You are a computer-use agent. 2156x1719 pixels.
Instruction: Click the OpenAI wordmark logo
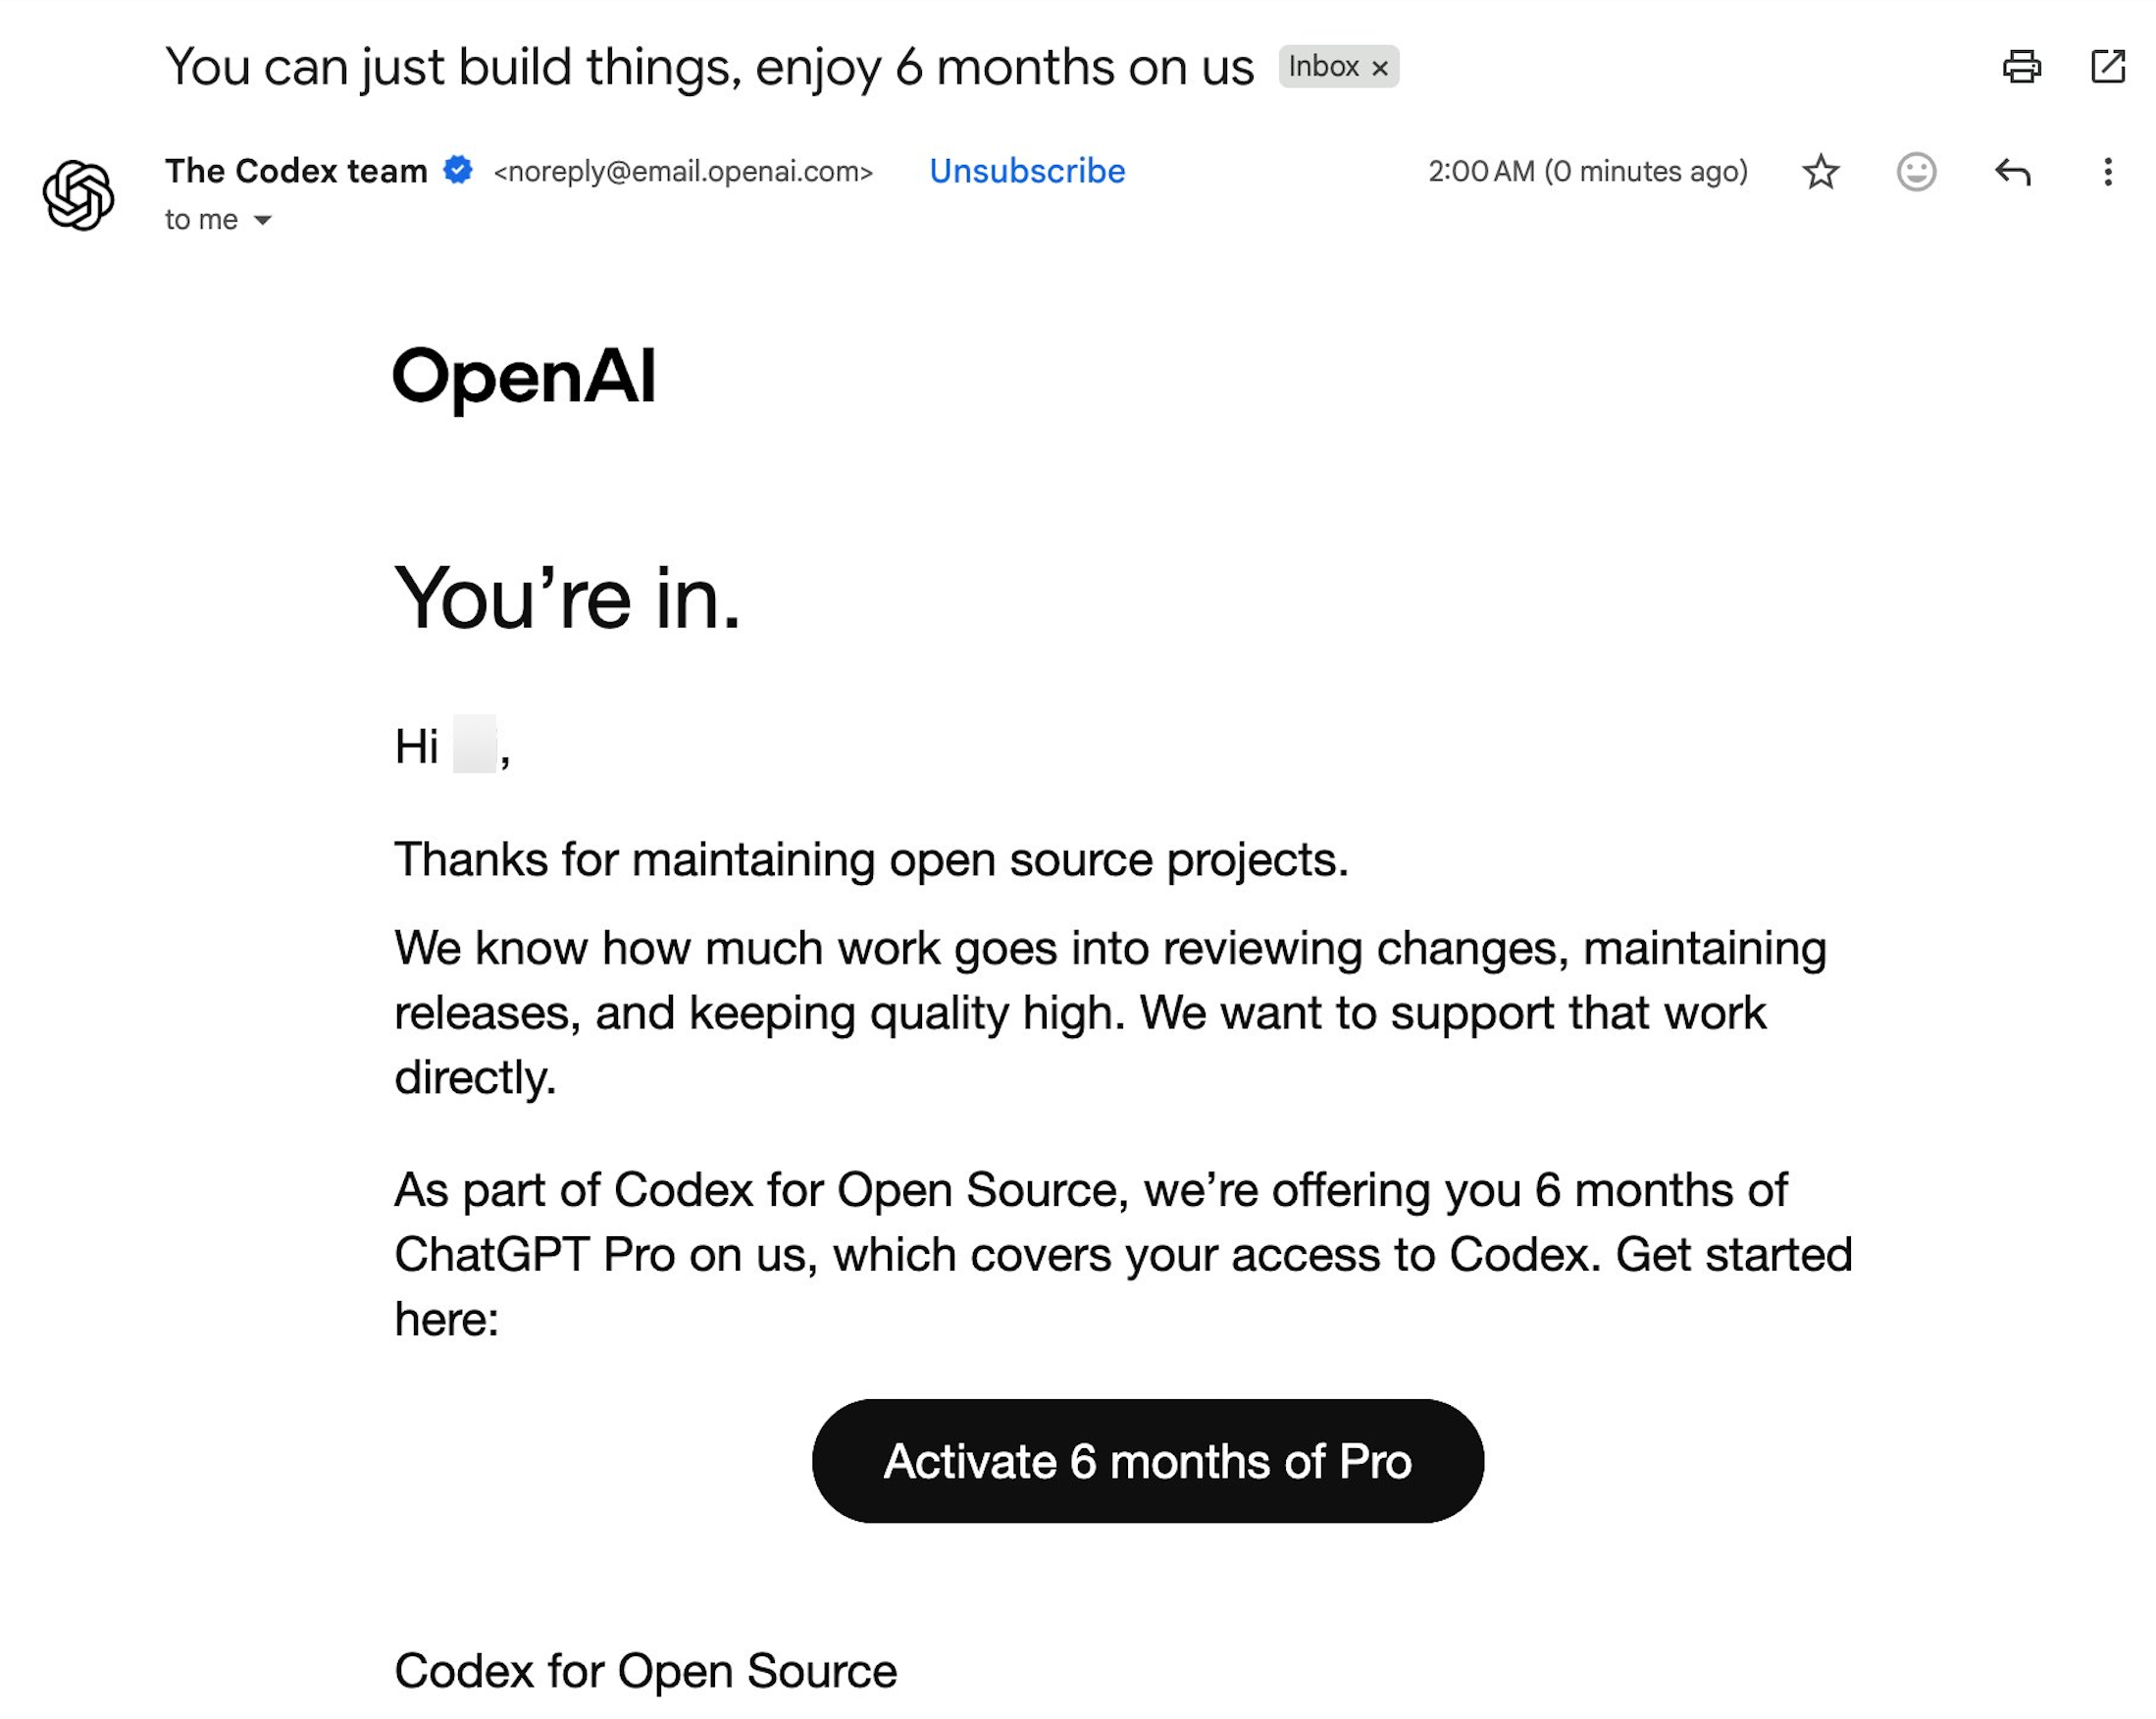pos(524,379)
